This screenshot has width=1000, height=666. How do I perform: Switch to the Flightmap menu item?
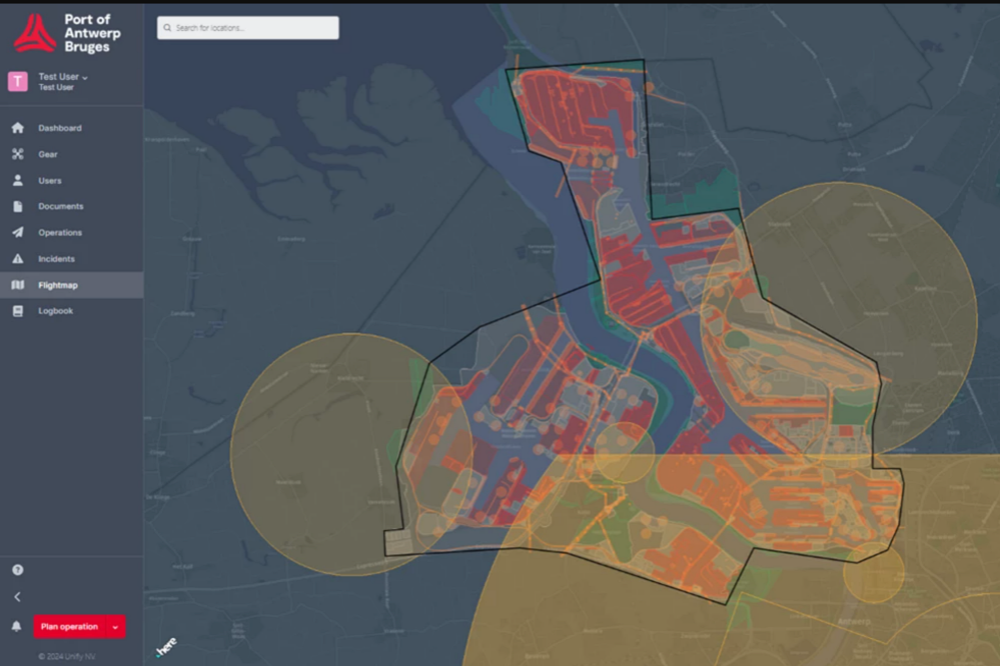pyautogui.click(x=58, y=285)
